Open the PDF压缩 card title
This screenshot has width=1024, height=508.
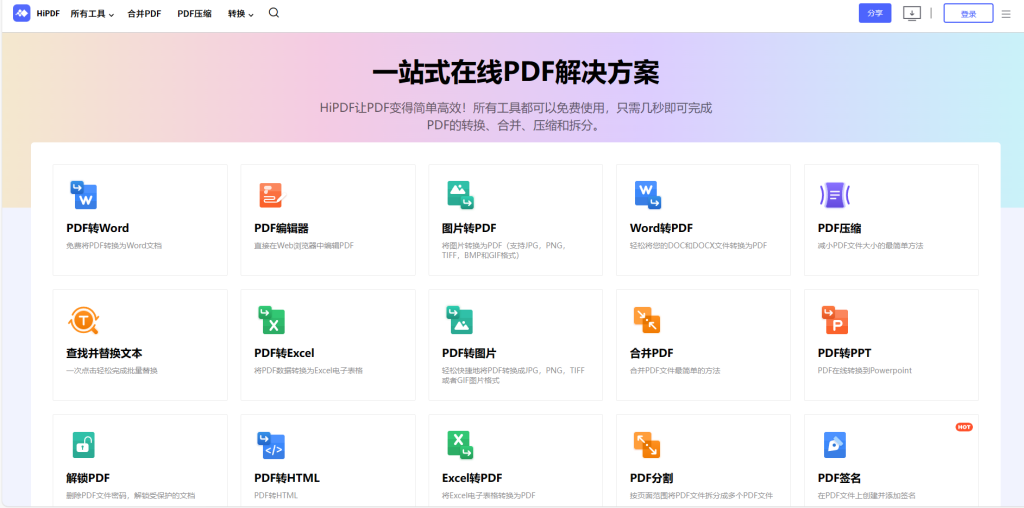tap(839, 229)
